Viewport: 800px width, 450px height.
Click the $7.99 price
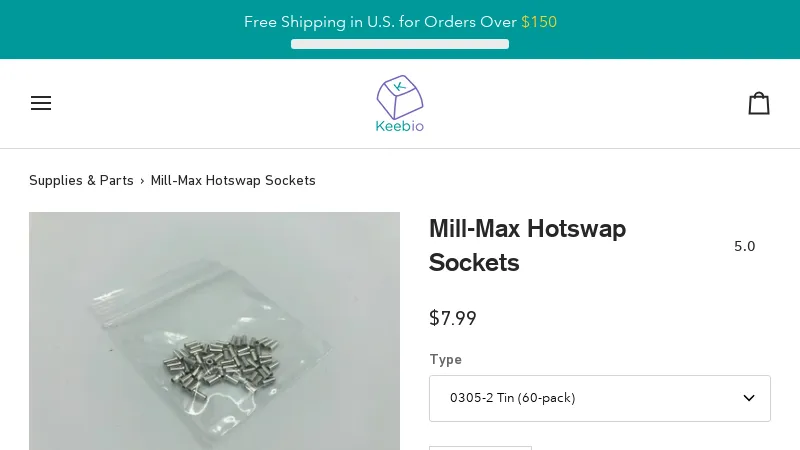[453, 318]
